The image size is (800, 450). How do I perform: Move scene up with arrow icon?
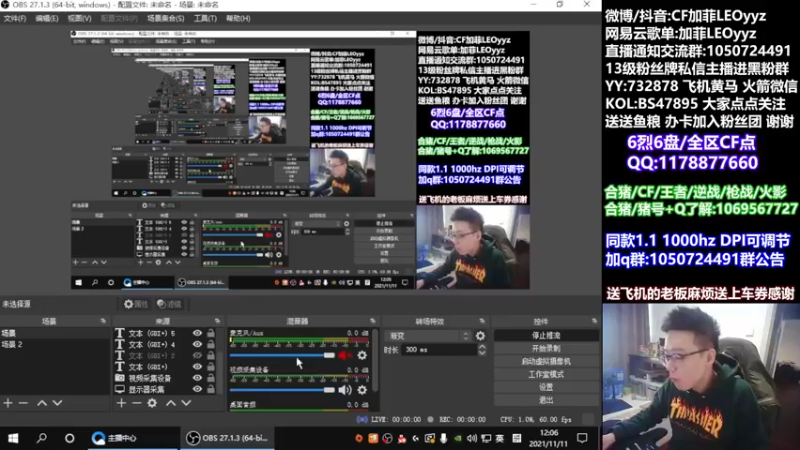[42, 403]
